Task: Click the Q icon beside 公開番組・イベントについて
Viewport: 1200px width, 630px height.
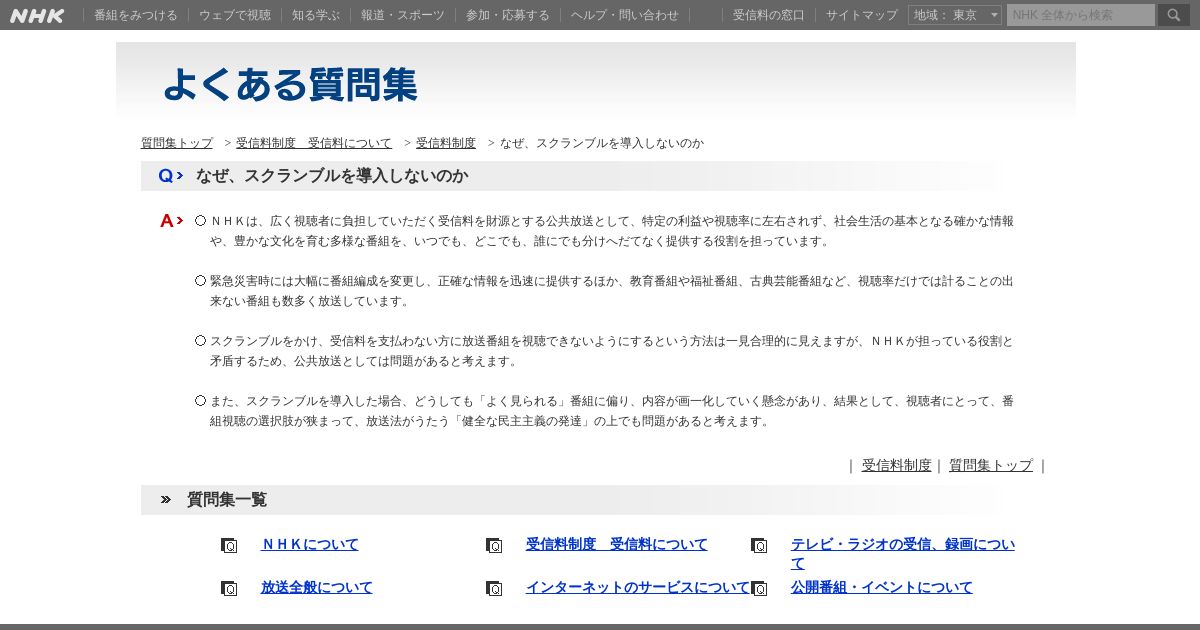Action: point(759,588)
